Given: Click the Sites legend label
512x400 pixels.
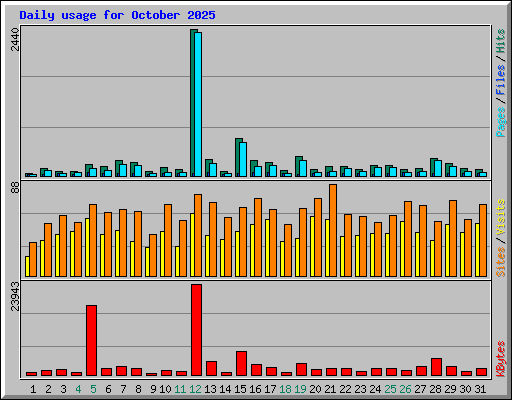Looking at the screenshot, I should click(501, 262).
